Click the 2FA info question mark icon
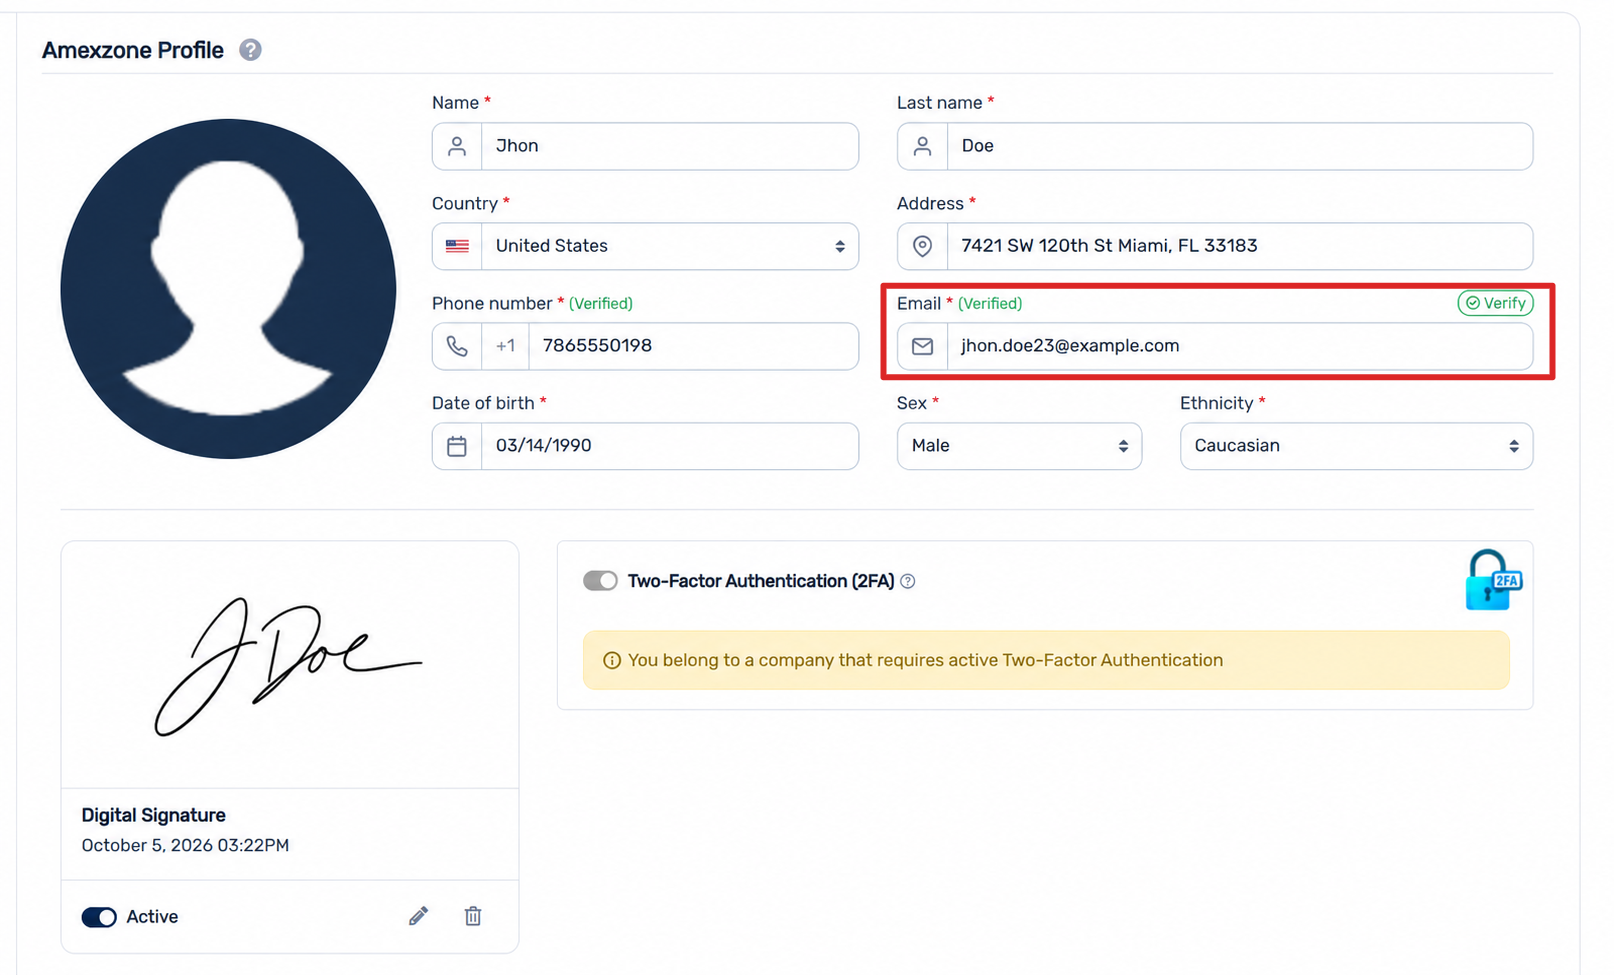The width and height of the screenshot is (1614, 975). (x=908, y=581)
